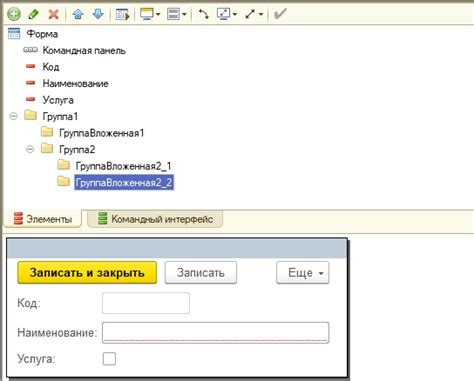This screenshot has width=474, height=381.
Task: Select Командная панель tree item
Action: tap(84, 51)
